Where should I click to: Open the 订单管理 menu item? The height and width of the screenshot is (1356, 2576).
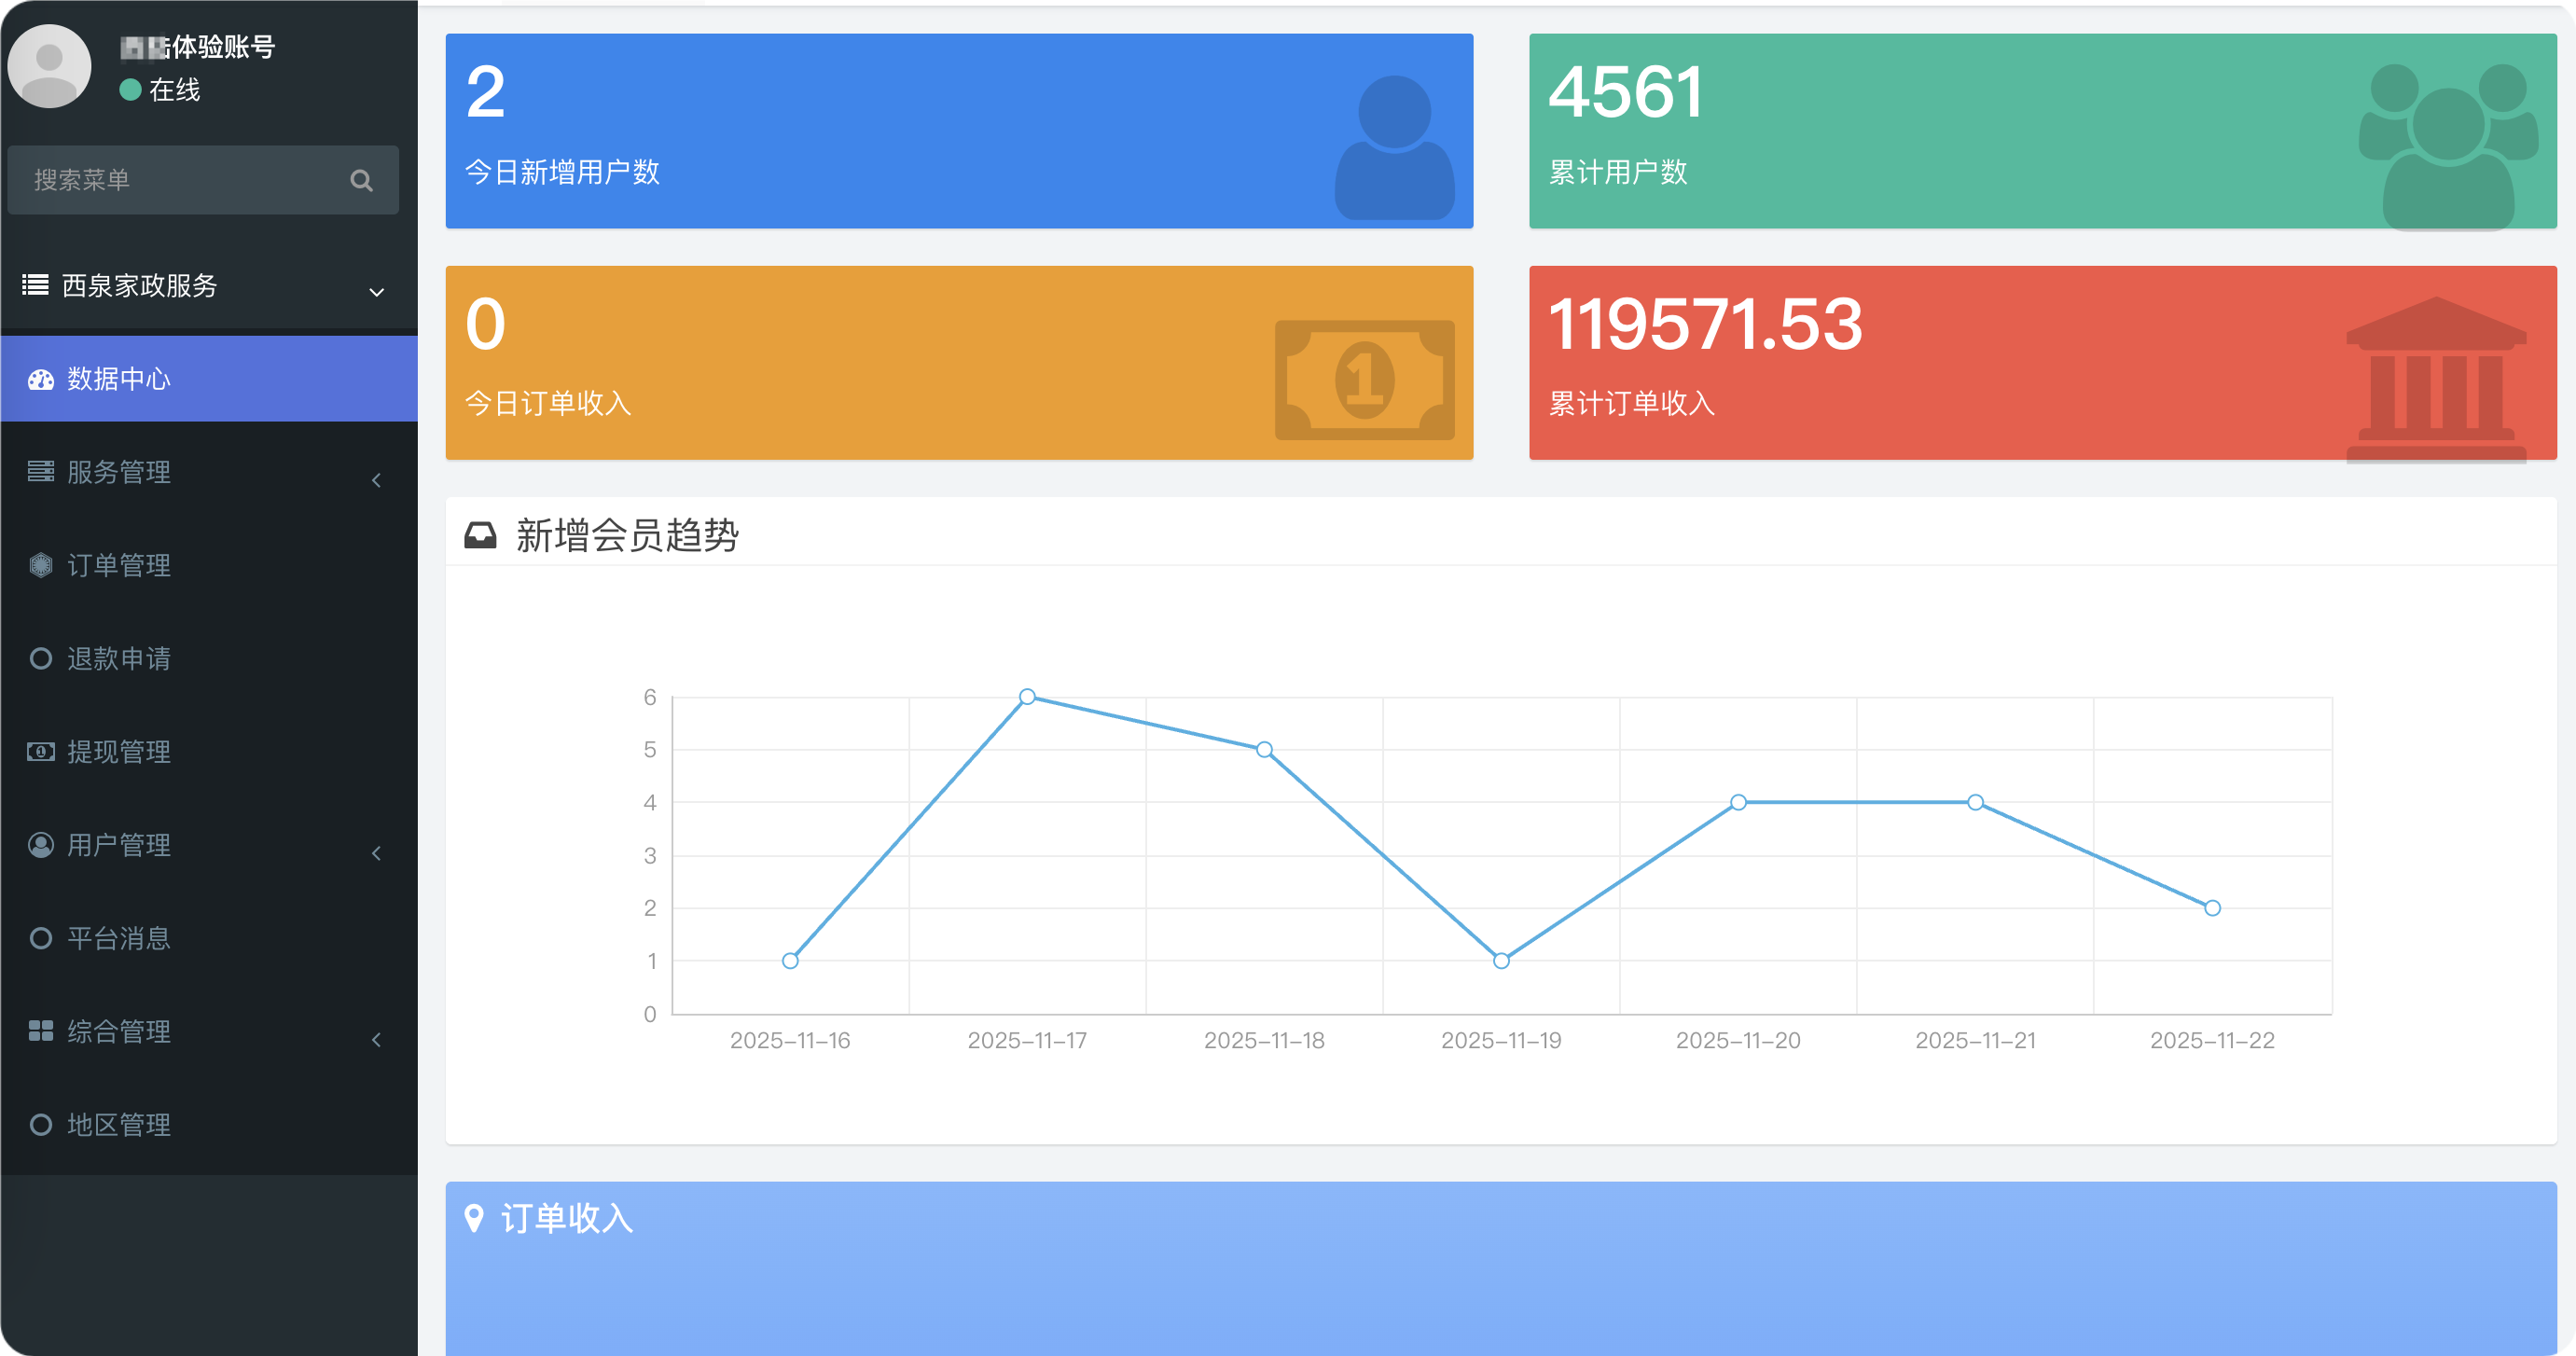click(118, 565)
